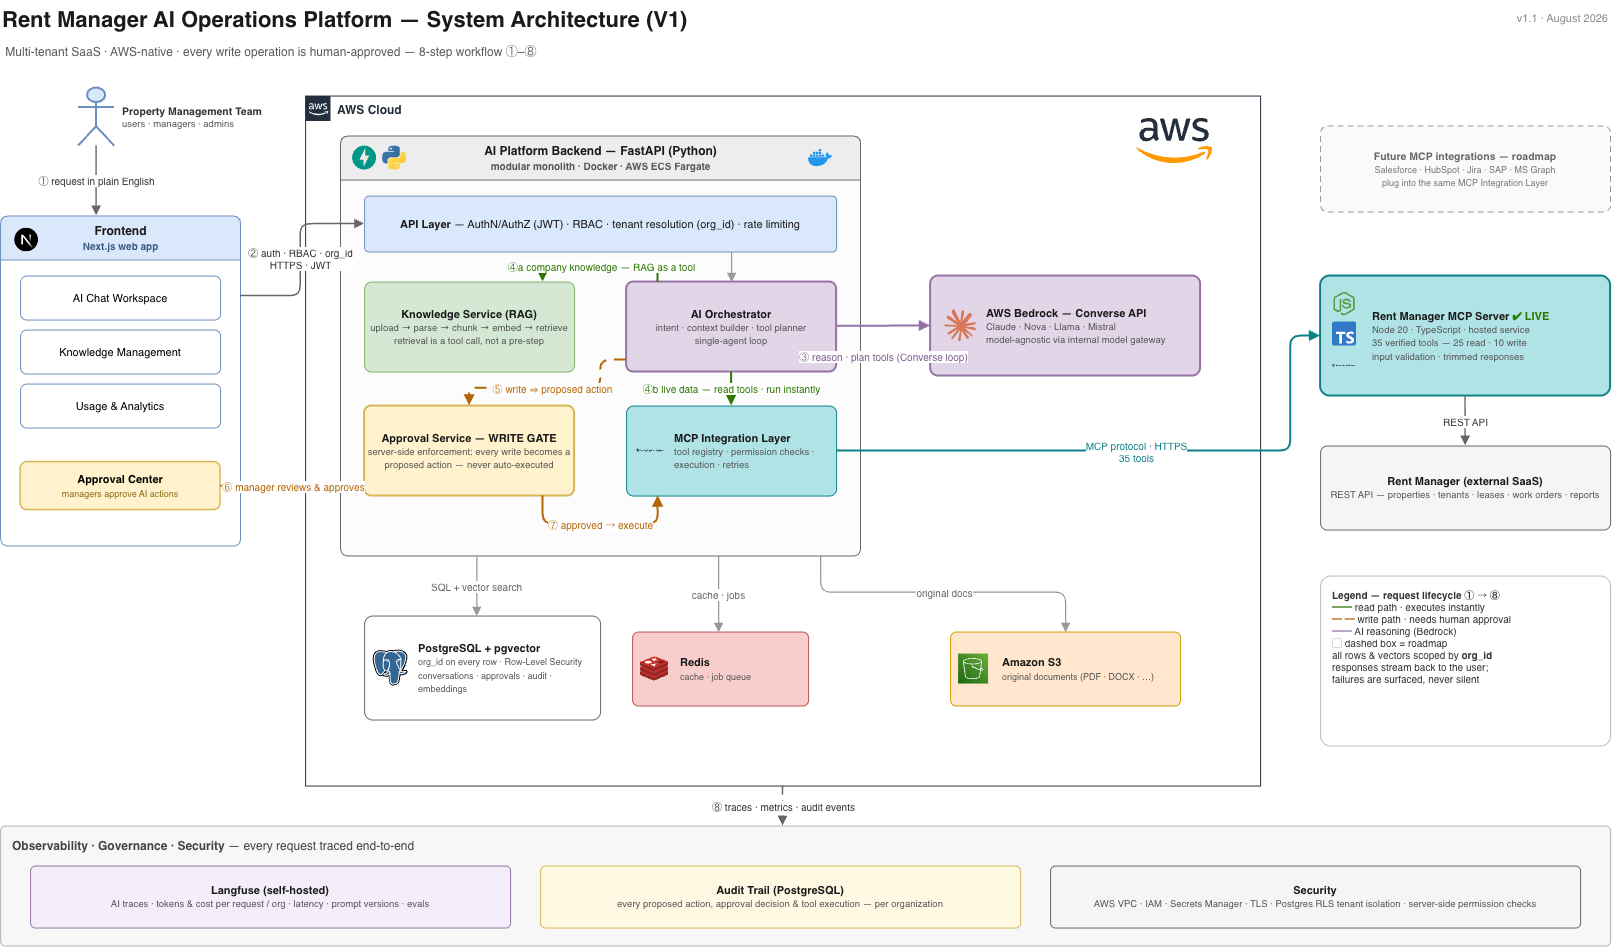Select the AWS Bedrock Converse API box
The image size is (1612, 947).
pos(1065,326)
